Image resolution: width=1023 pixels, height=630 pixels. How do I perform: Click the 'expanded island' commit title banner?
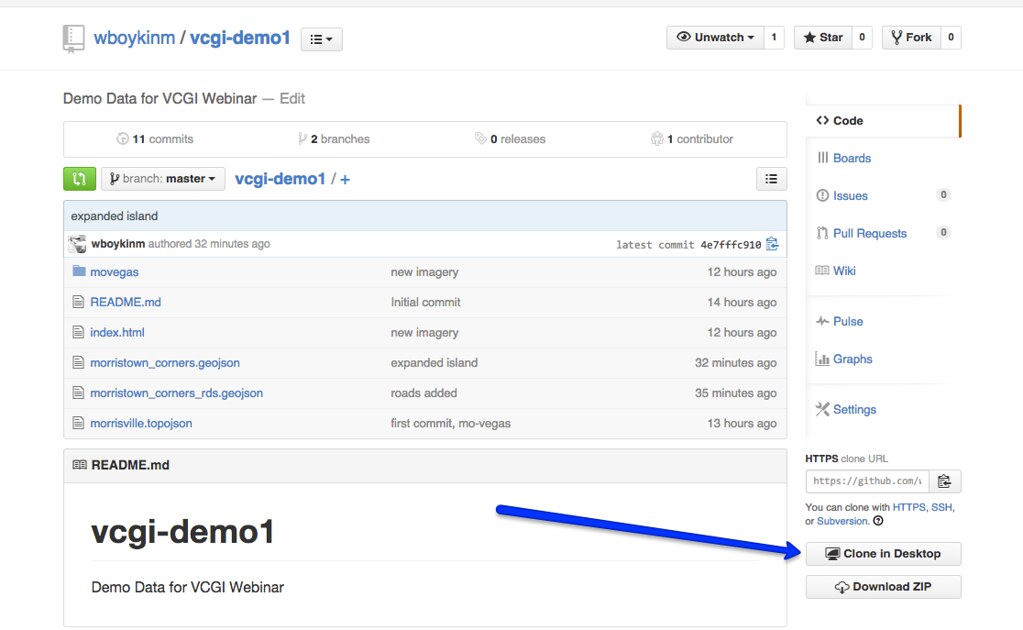(x=114, y=216)
